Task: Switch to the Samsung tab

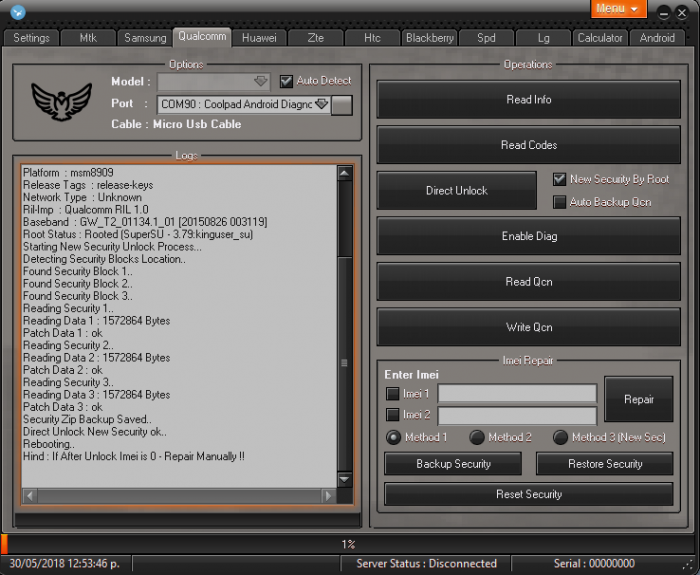Action: (145, 38)
